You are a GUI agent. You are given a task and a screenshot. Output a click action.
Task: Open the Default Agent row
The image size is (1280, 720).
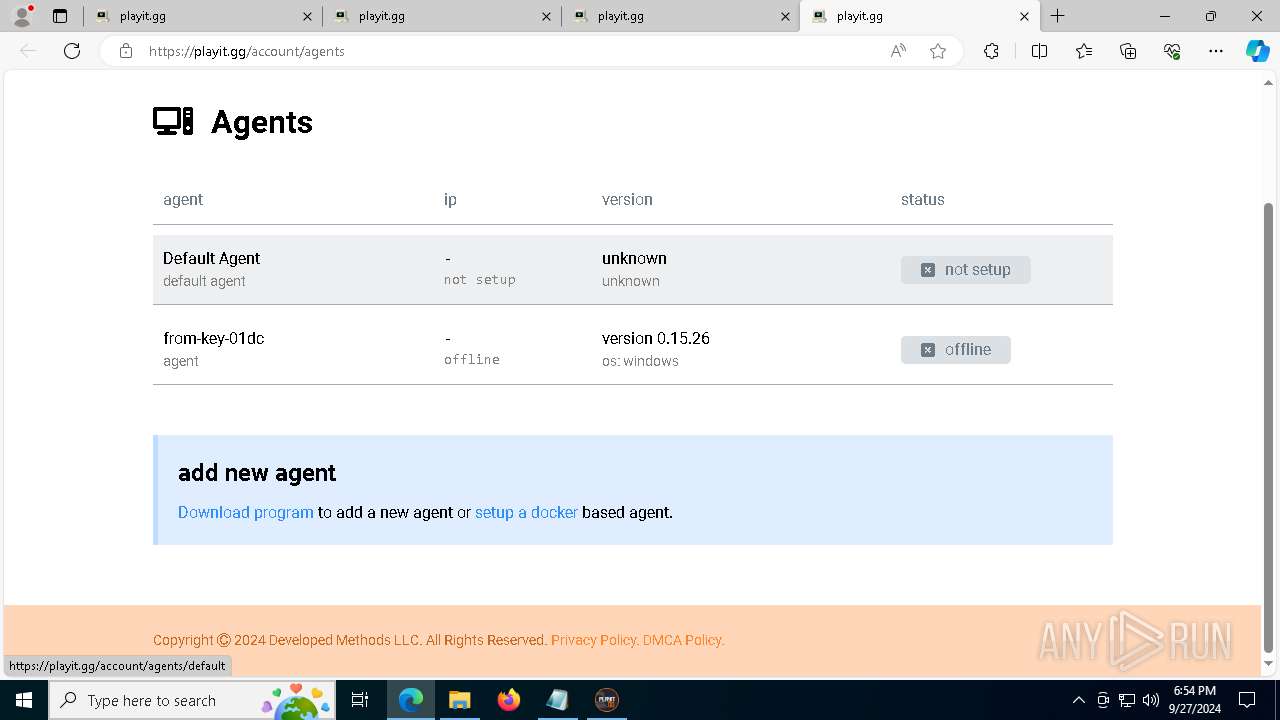coord(632,269)
